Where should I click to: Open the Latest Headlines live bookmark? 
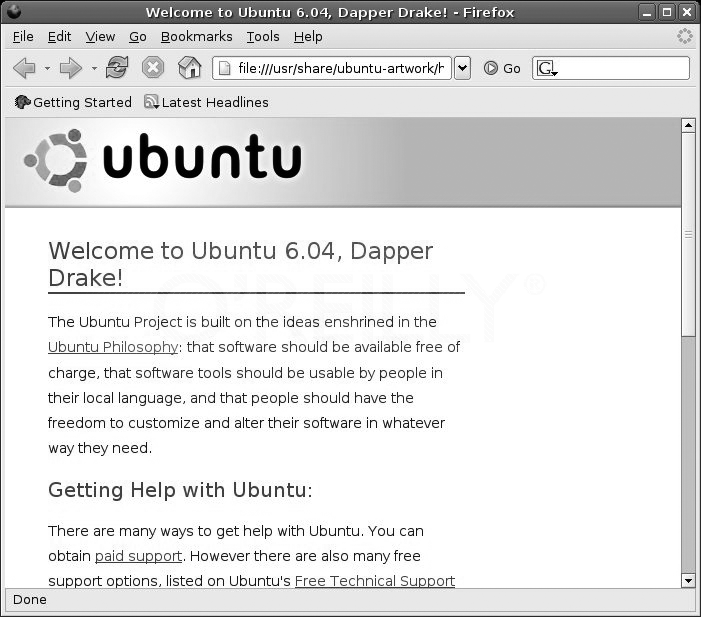pyautogui.click(x=206, y=102)
